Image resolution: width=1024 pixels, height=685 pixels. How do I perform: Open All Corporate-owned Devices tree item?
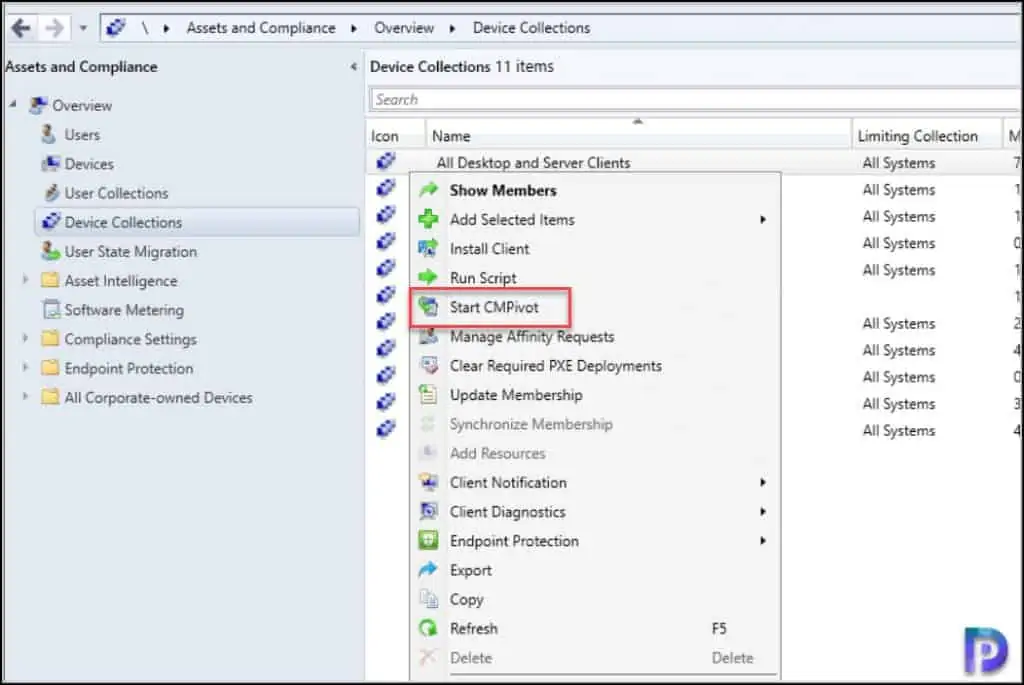pos(158,398)
